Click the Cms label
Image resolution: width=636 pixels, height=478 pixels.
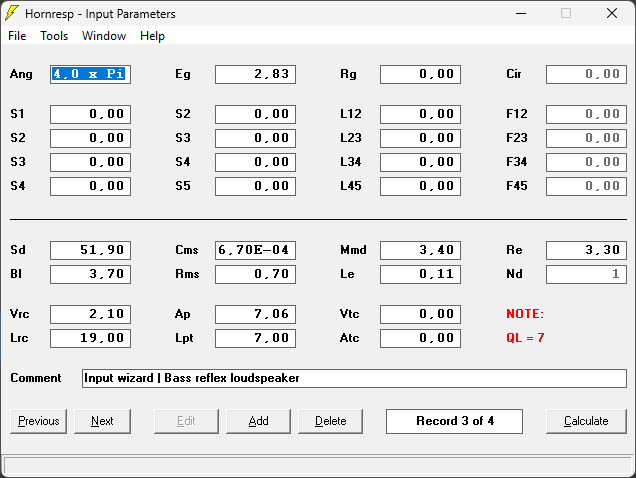[x=187, y=250]
